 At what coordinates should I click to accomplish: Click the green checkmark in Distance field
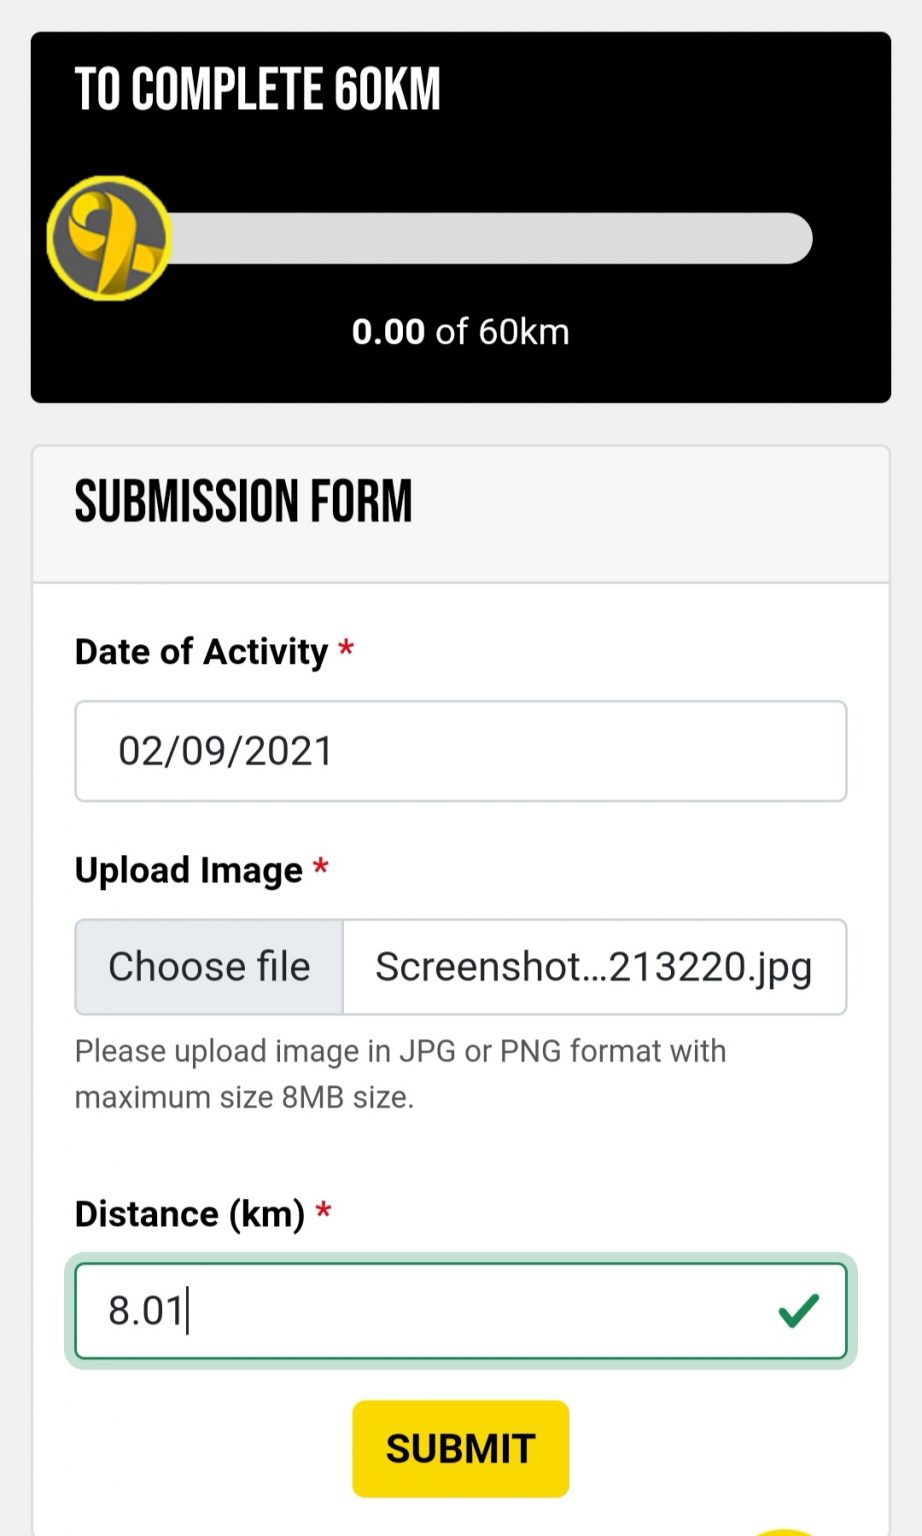798,1310
